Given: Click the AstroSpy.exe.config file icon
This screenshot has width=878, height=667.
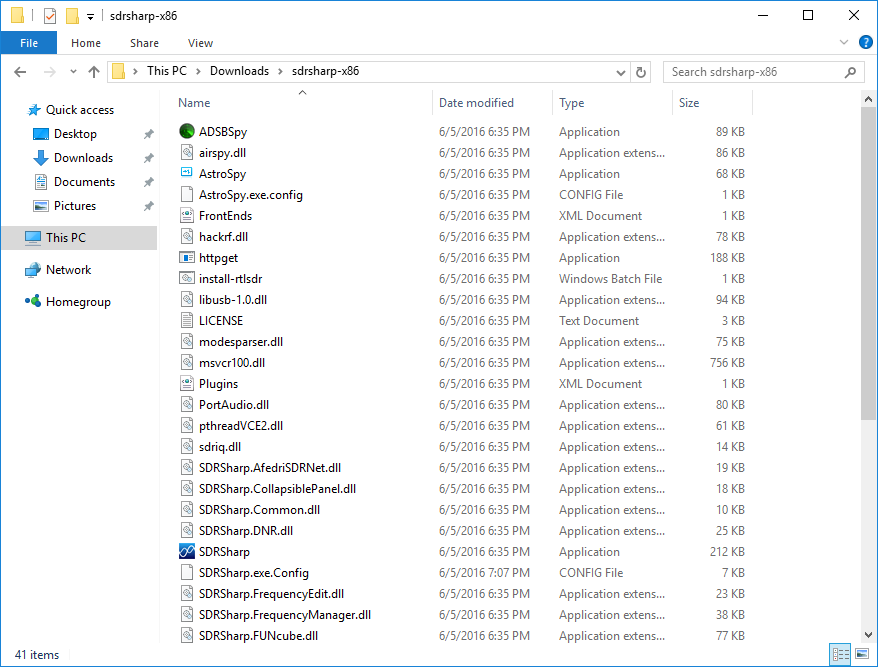Looking at the screenshot, I should [186, 194].
